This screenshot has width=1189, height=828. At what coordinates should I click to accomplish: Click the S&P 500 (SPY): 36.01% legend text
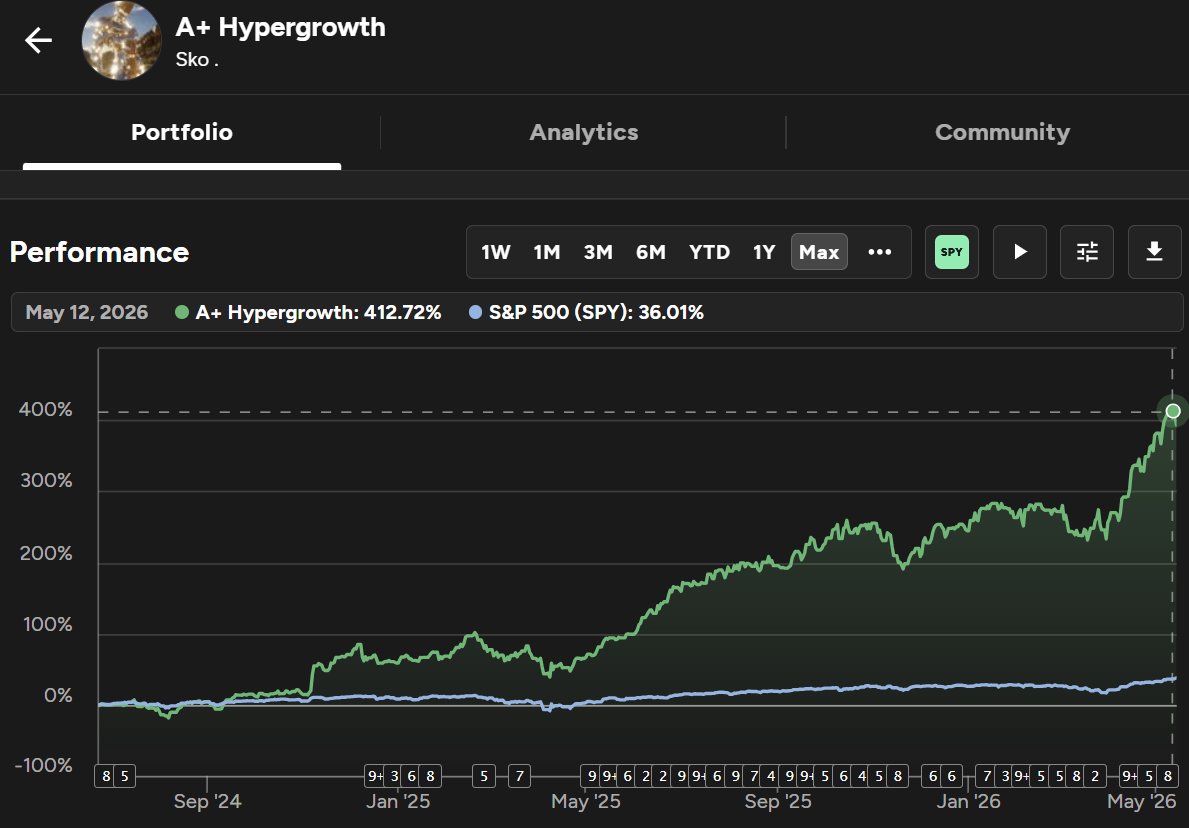pyautogui.click(x=596, y=312)
